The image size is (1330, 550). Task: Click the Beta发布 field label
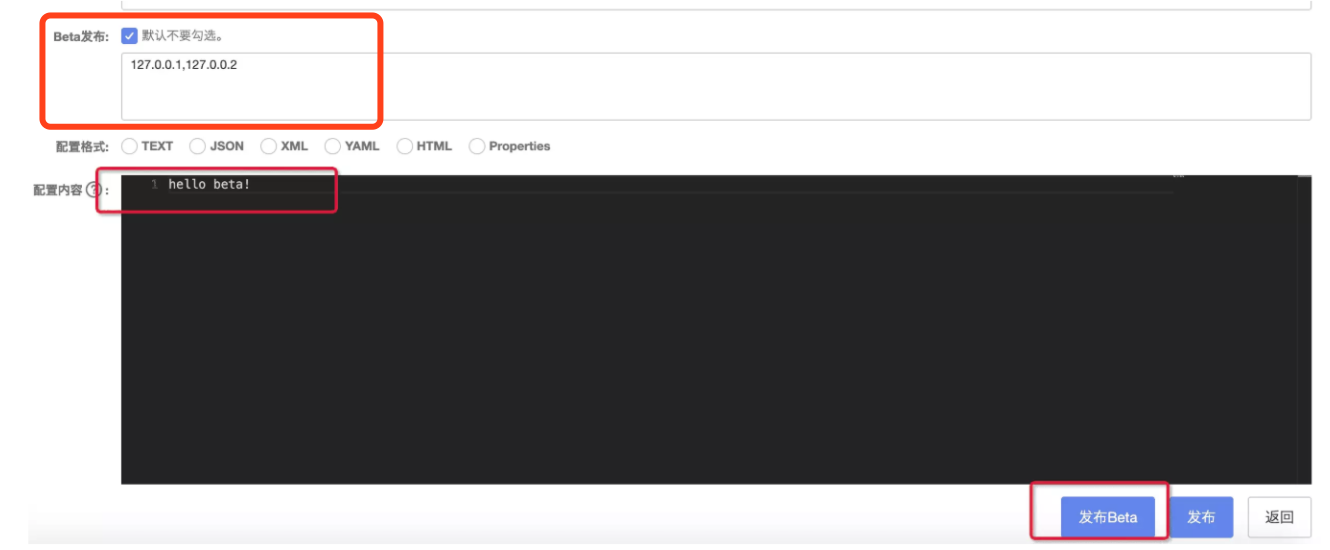click(82, 36)
